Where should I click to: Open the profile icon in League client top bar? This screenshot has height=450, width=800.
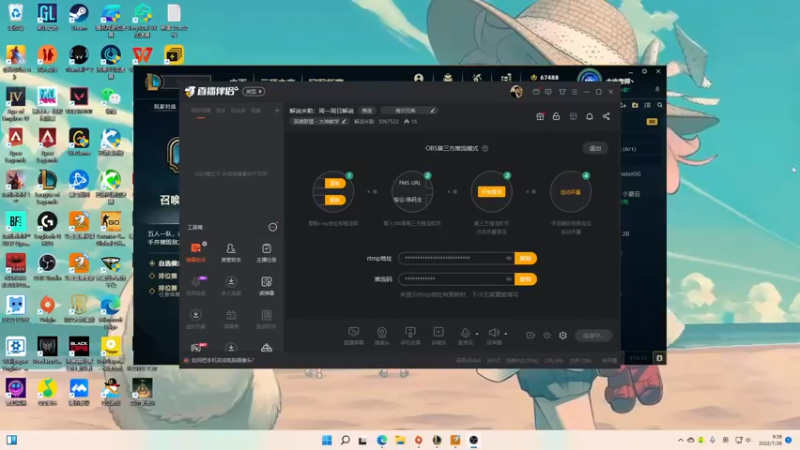[419, 78]
